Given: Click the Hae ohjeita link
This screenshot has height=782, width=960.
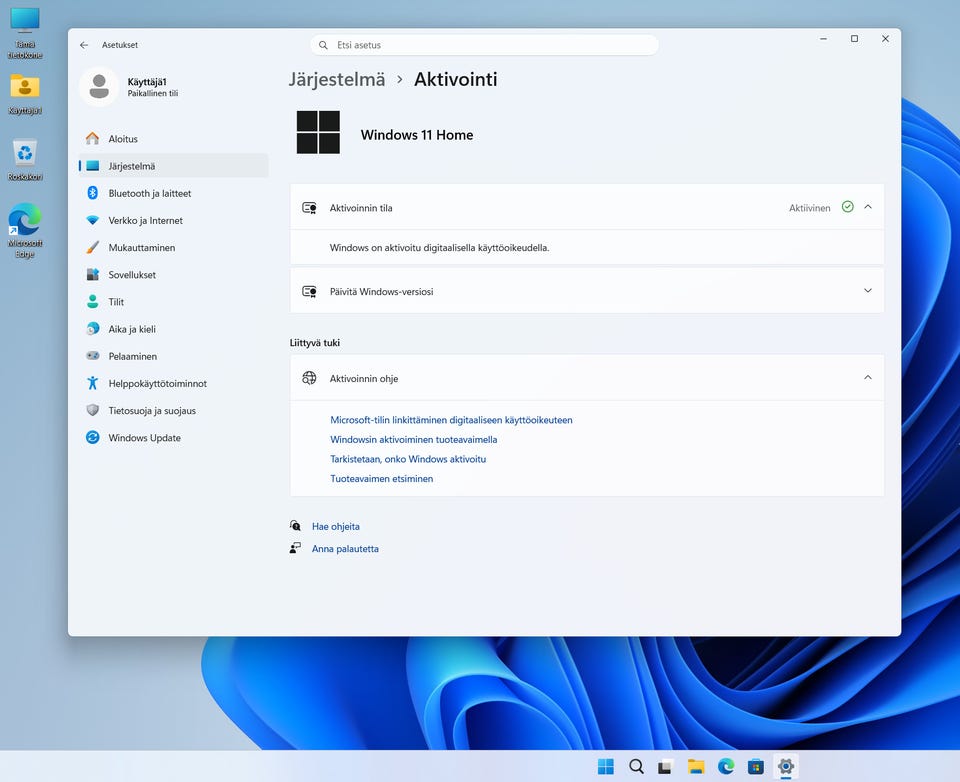Looking at the screenshot, I should point(336,526).
